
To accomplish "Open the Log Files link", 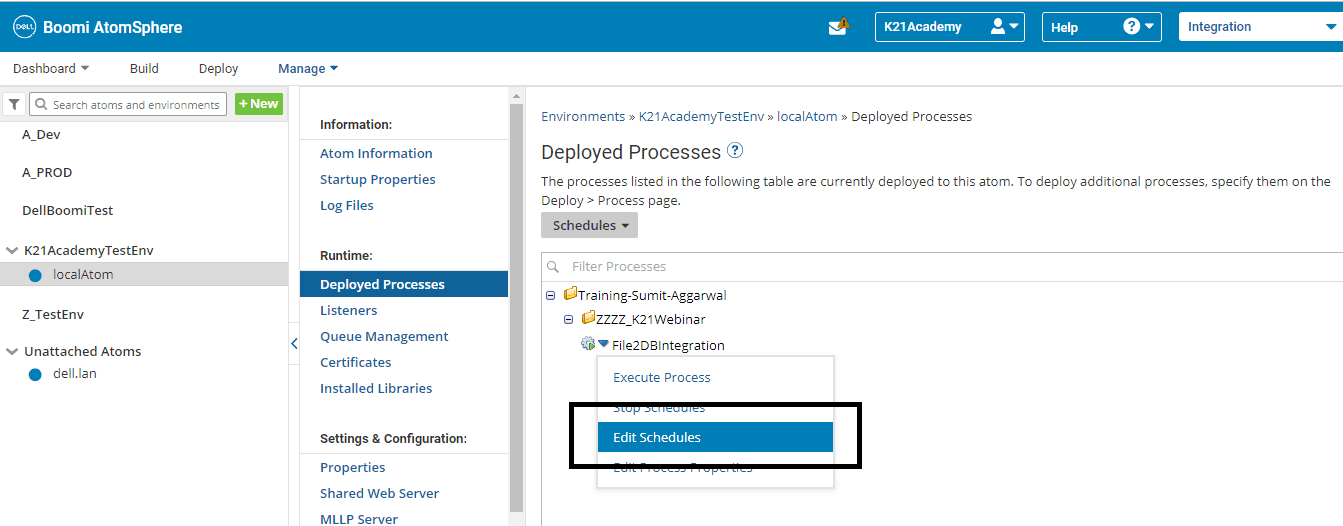I will (x=347, y=205).
